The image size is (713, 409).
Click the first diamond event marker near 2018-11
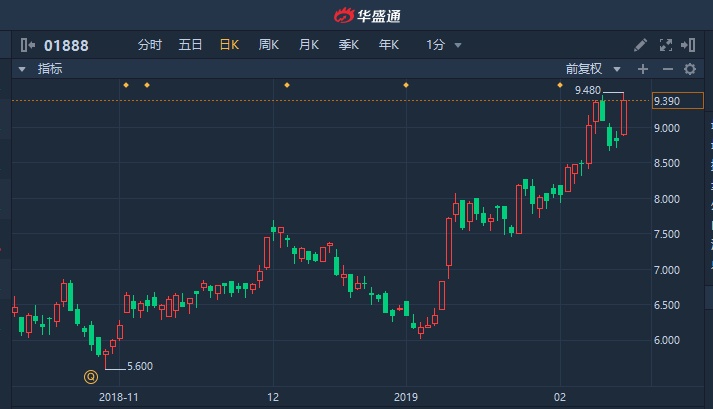click(126, 85)
